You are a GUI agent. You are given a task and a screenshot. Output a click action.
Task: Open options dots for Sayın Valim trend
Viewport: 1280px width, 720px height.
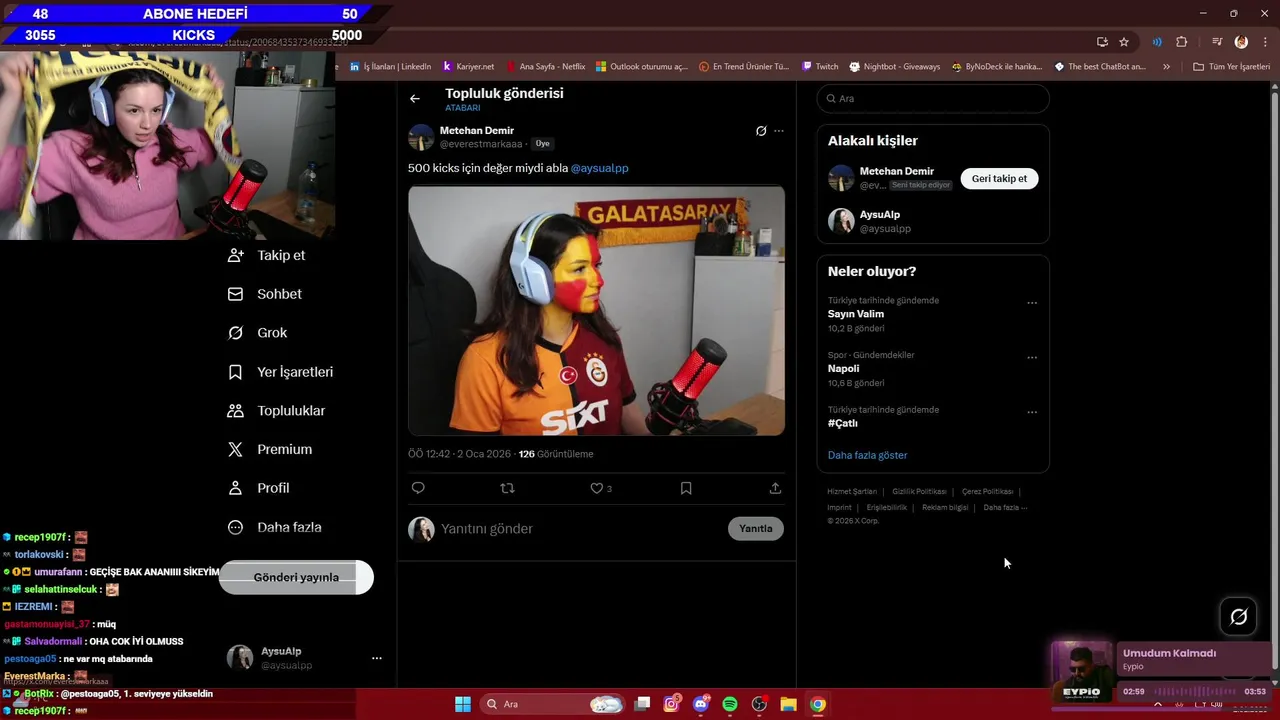(1032, 303)
